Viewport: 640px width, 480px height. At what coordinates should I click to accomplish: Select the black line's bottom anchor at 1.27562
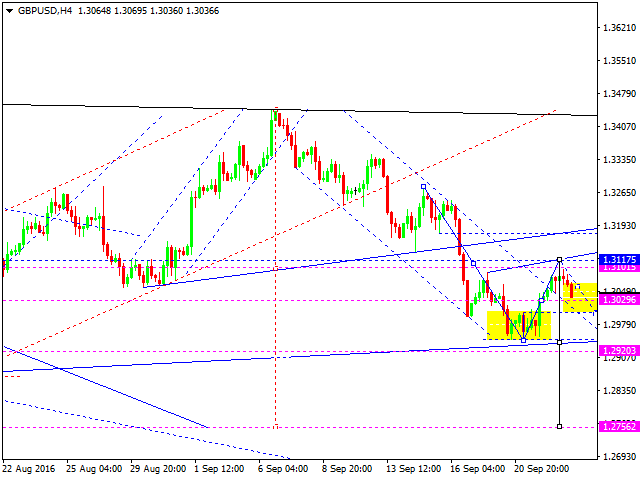pos(559,427)
